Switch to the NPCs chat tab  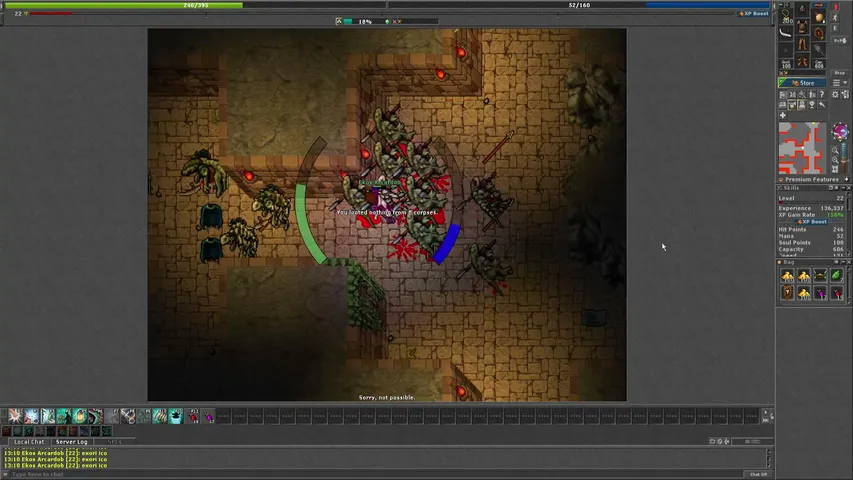[x=114, y=442]
